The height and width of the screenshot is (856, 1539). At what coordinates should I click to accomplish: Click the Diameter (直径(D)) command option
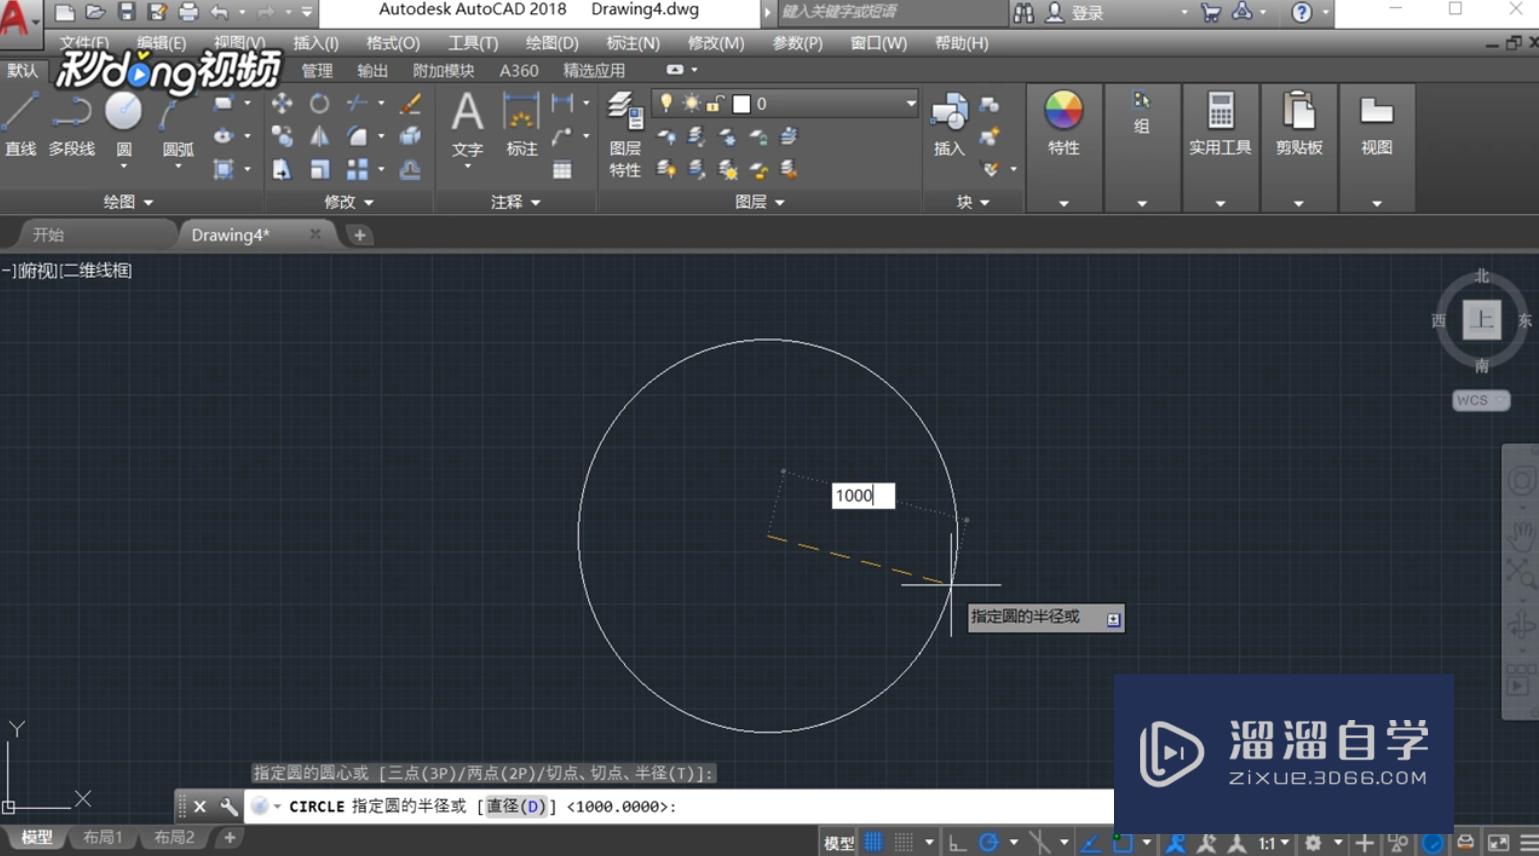click(x=516, y=806)
